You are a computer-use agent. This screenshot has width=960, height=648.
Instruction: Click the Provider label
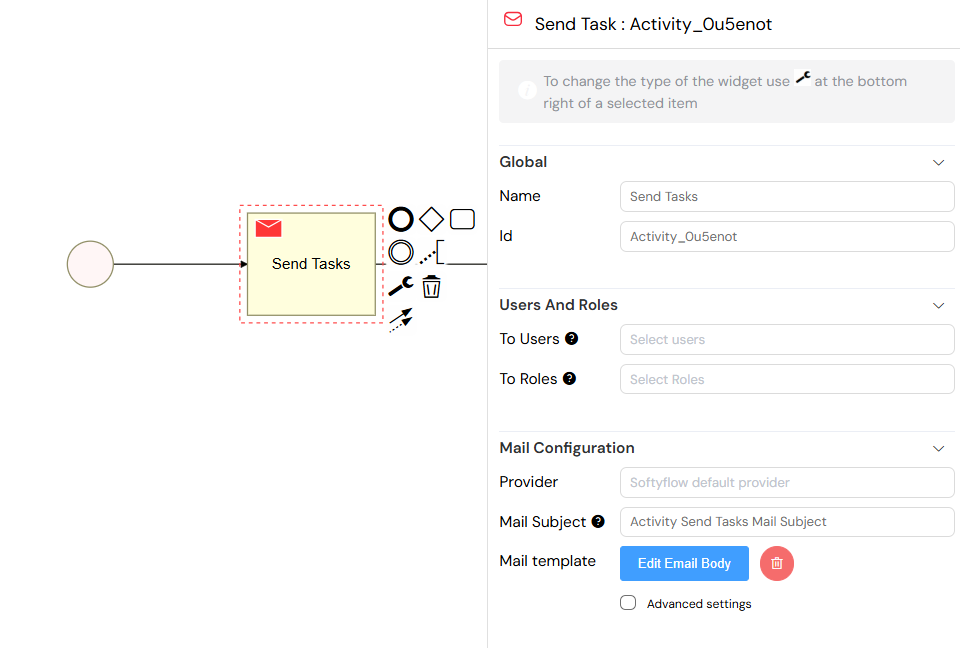pyautogui.click(x=528, y=482)
